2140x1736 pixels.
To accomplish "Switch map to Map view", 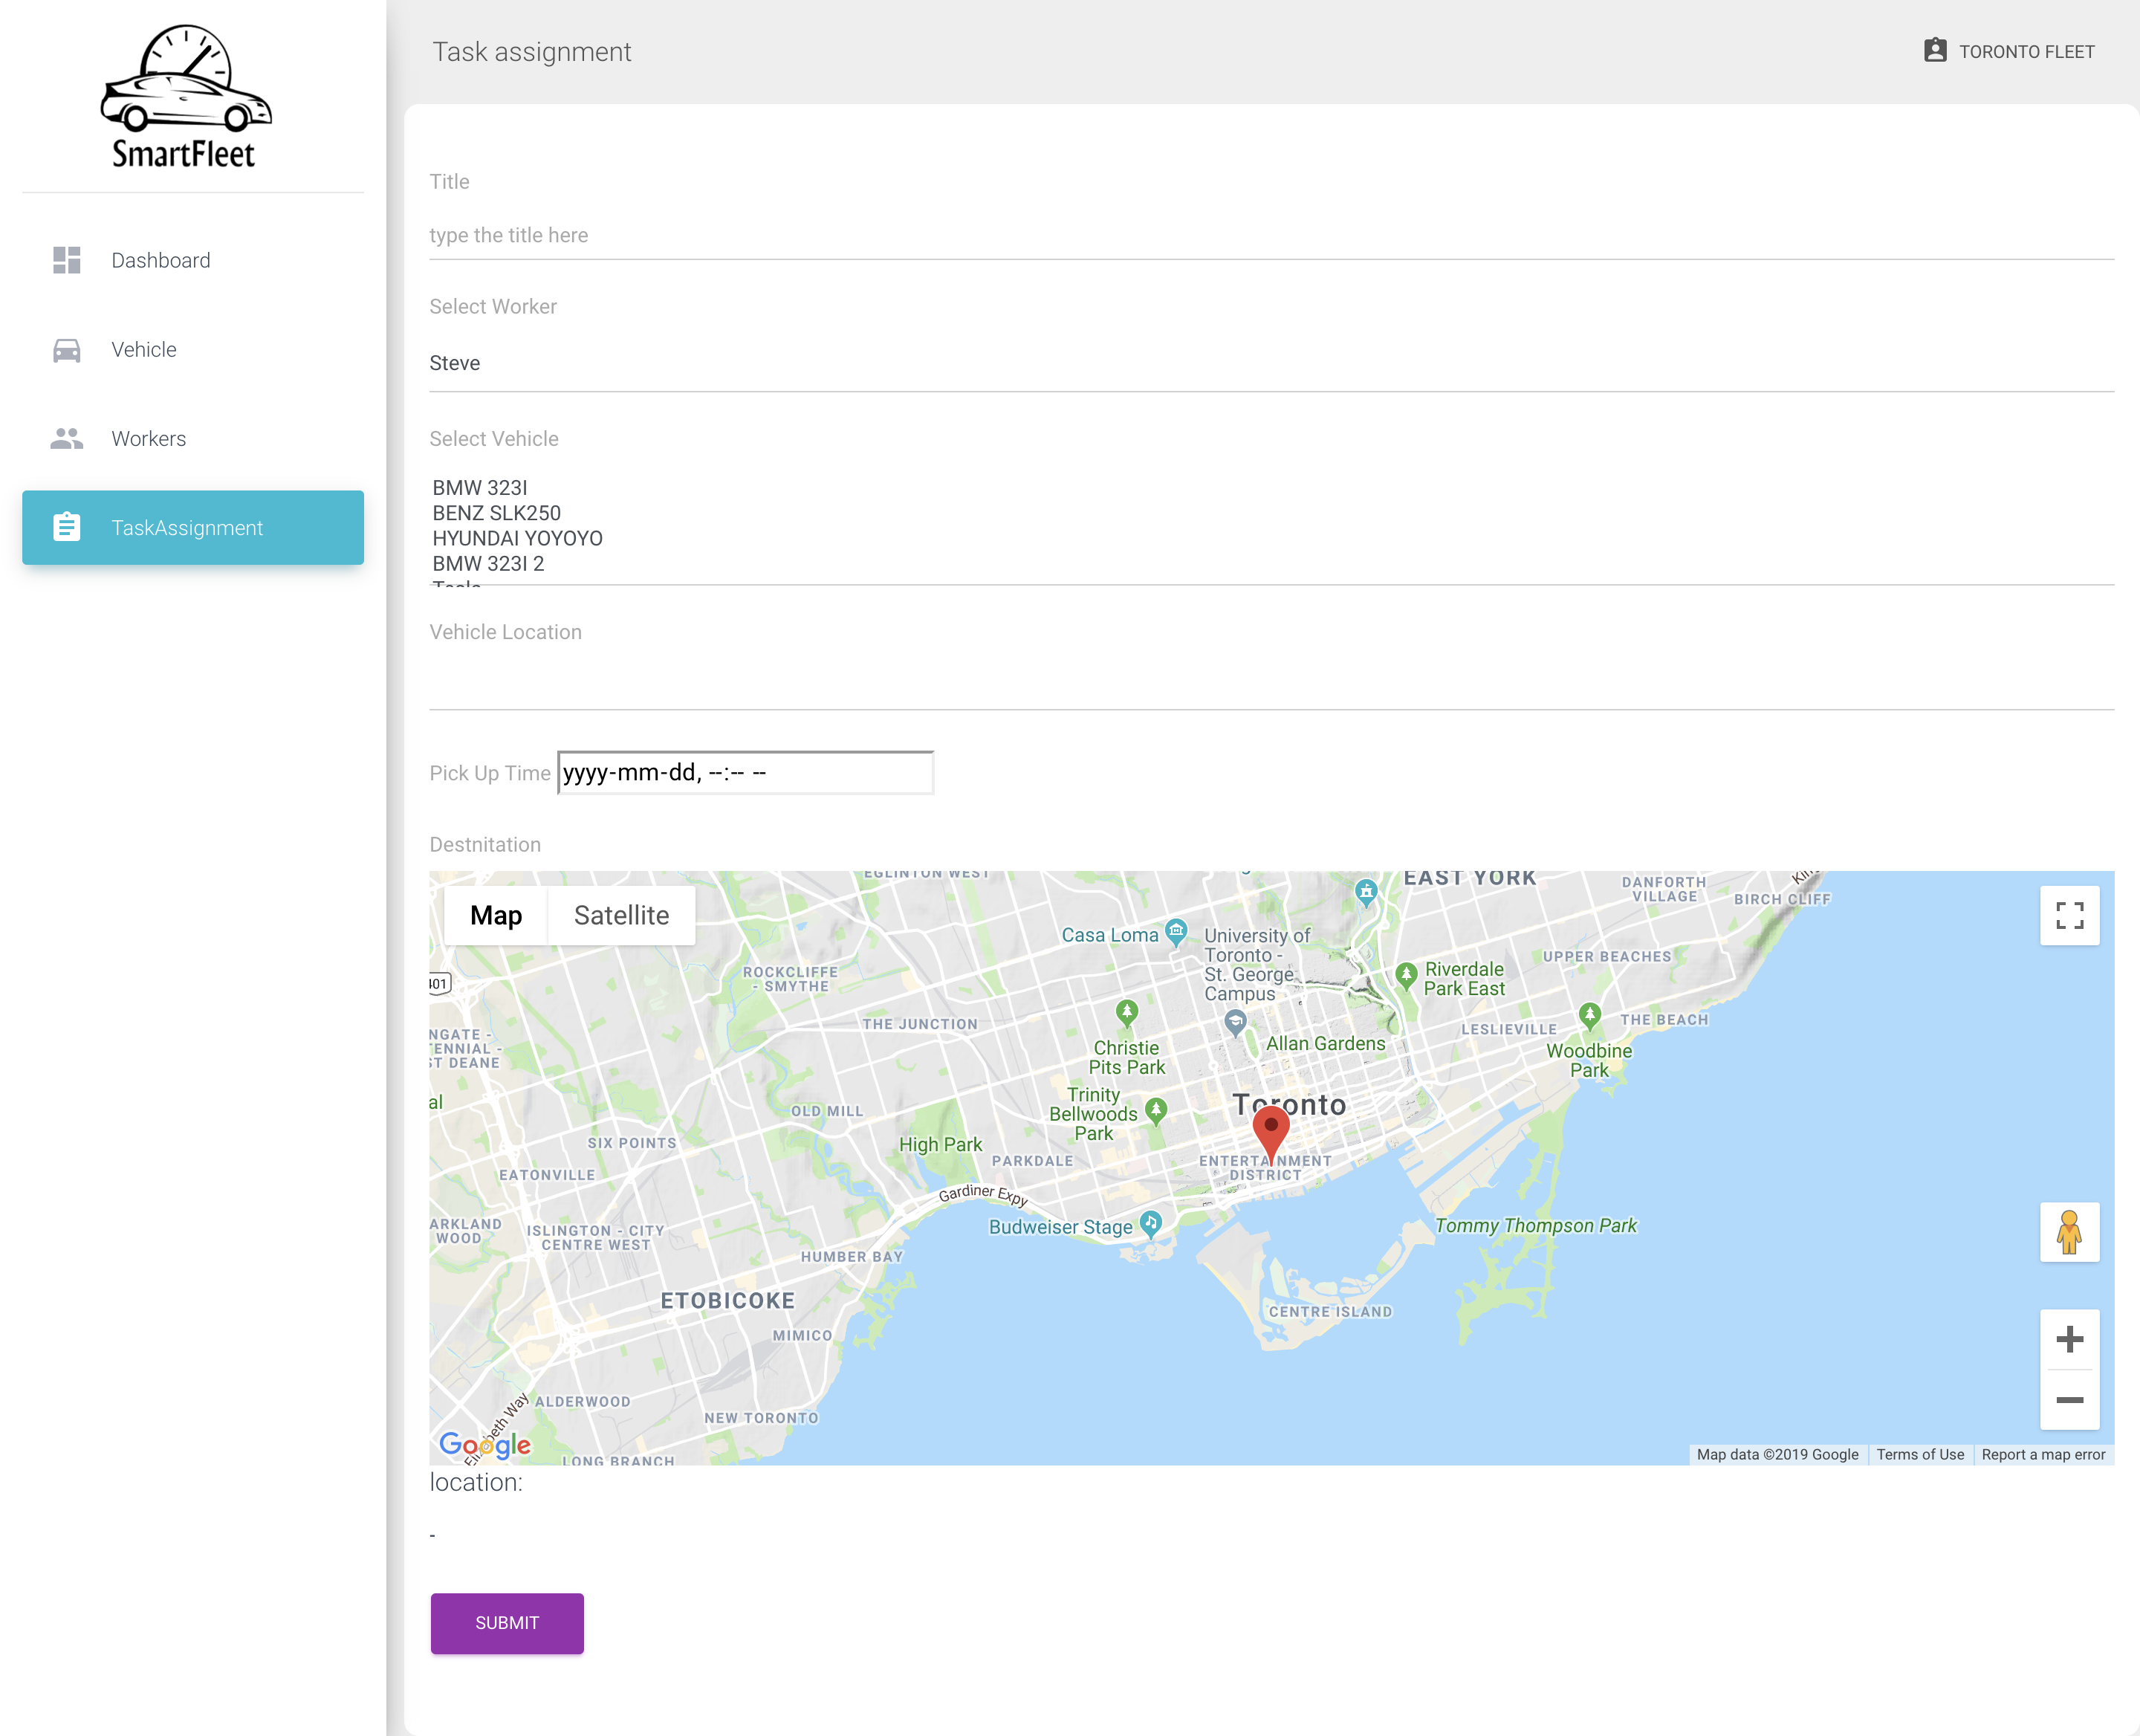I will click(x=496, y=915).
